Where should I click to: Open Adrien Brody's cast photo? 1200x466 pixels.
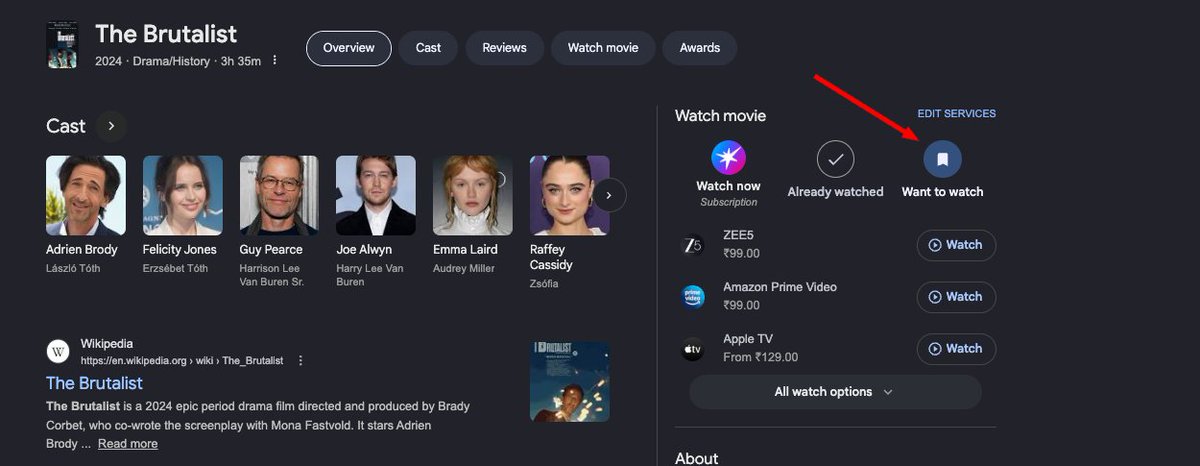(86, 195)
